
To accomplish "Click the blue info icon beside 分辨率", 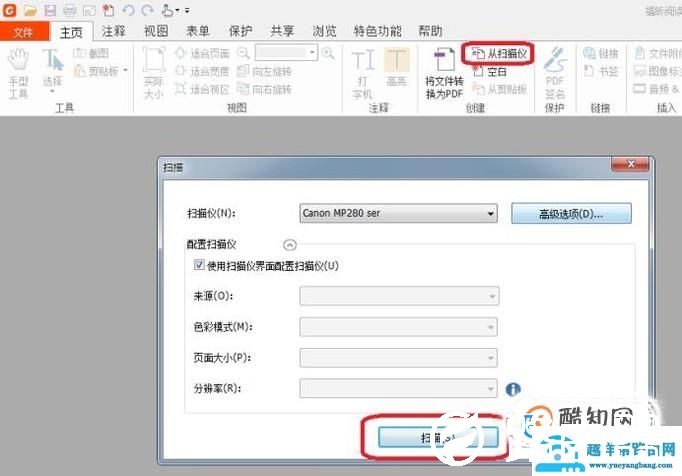I will click(x=513, y=389).
